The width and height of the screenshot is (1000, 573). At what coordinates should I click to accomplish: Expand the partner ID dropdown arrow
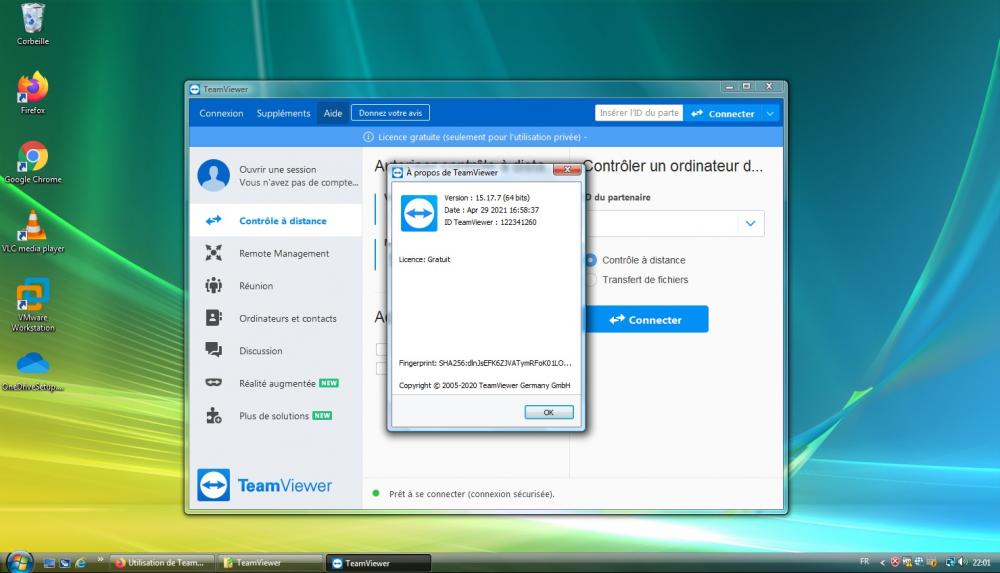(751, 223)
